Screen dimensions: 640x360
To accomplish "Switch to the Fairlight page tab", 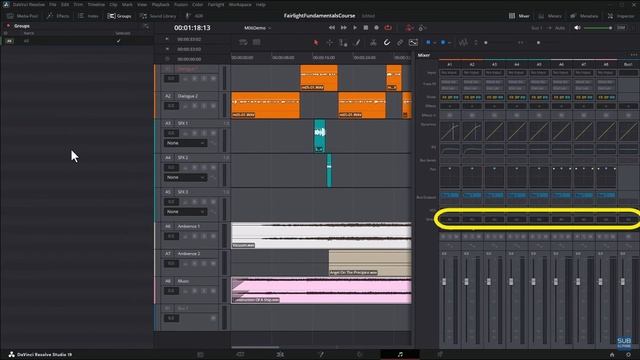I will tap(400, 354).
